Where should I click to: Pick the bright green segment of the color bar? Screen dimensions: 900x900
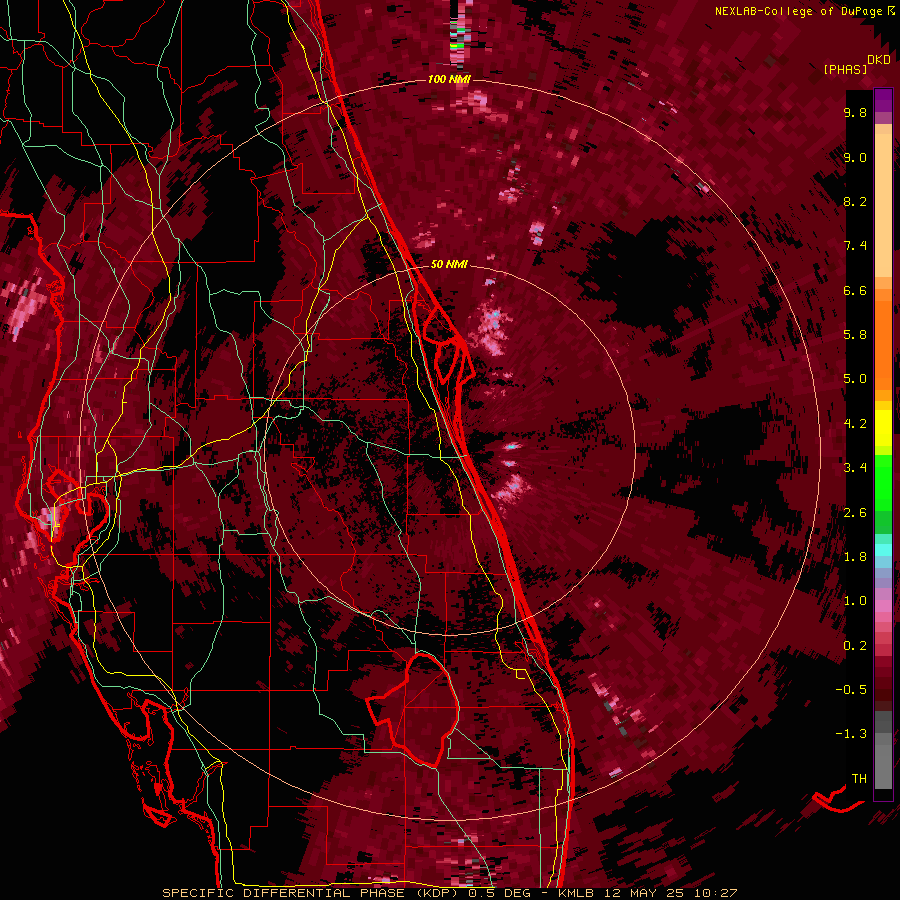point(883,482)
